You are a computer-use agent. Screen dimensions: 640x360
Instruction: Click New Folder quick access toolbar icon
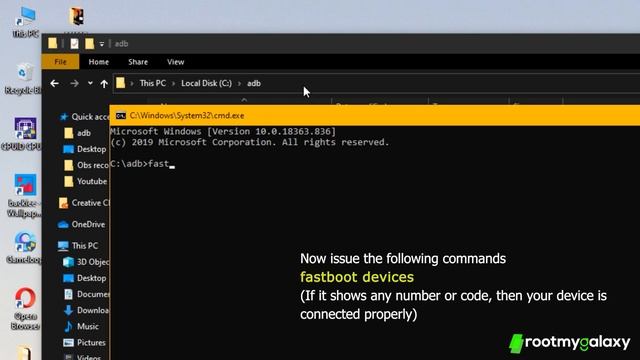(x=89, y=43)
